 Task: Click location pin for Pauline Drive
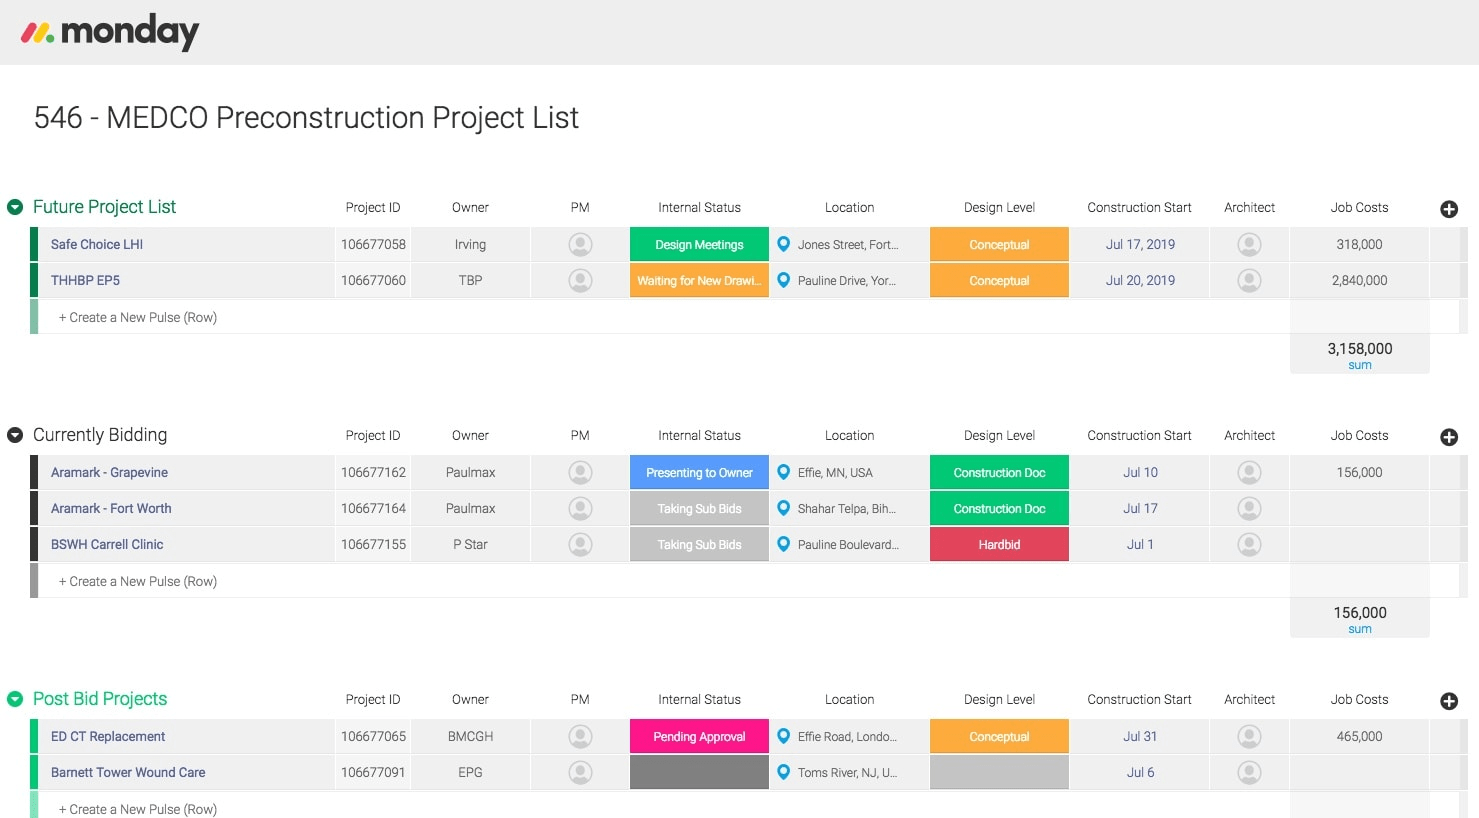click(784, 280)
